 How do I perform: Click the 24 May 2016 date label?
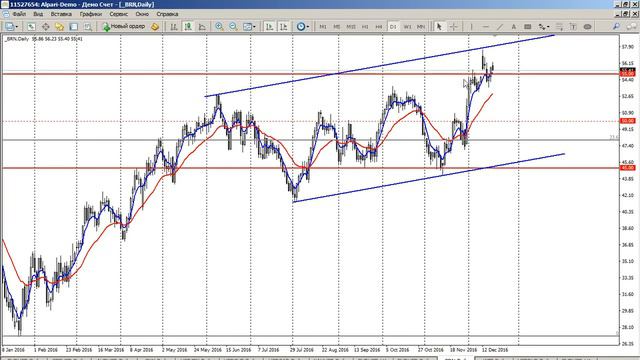coord(208,350)
